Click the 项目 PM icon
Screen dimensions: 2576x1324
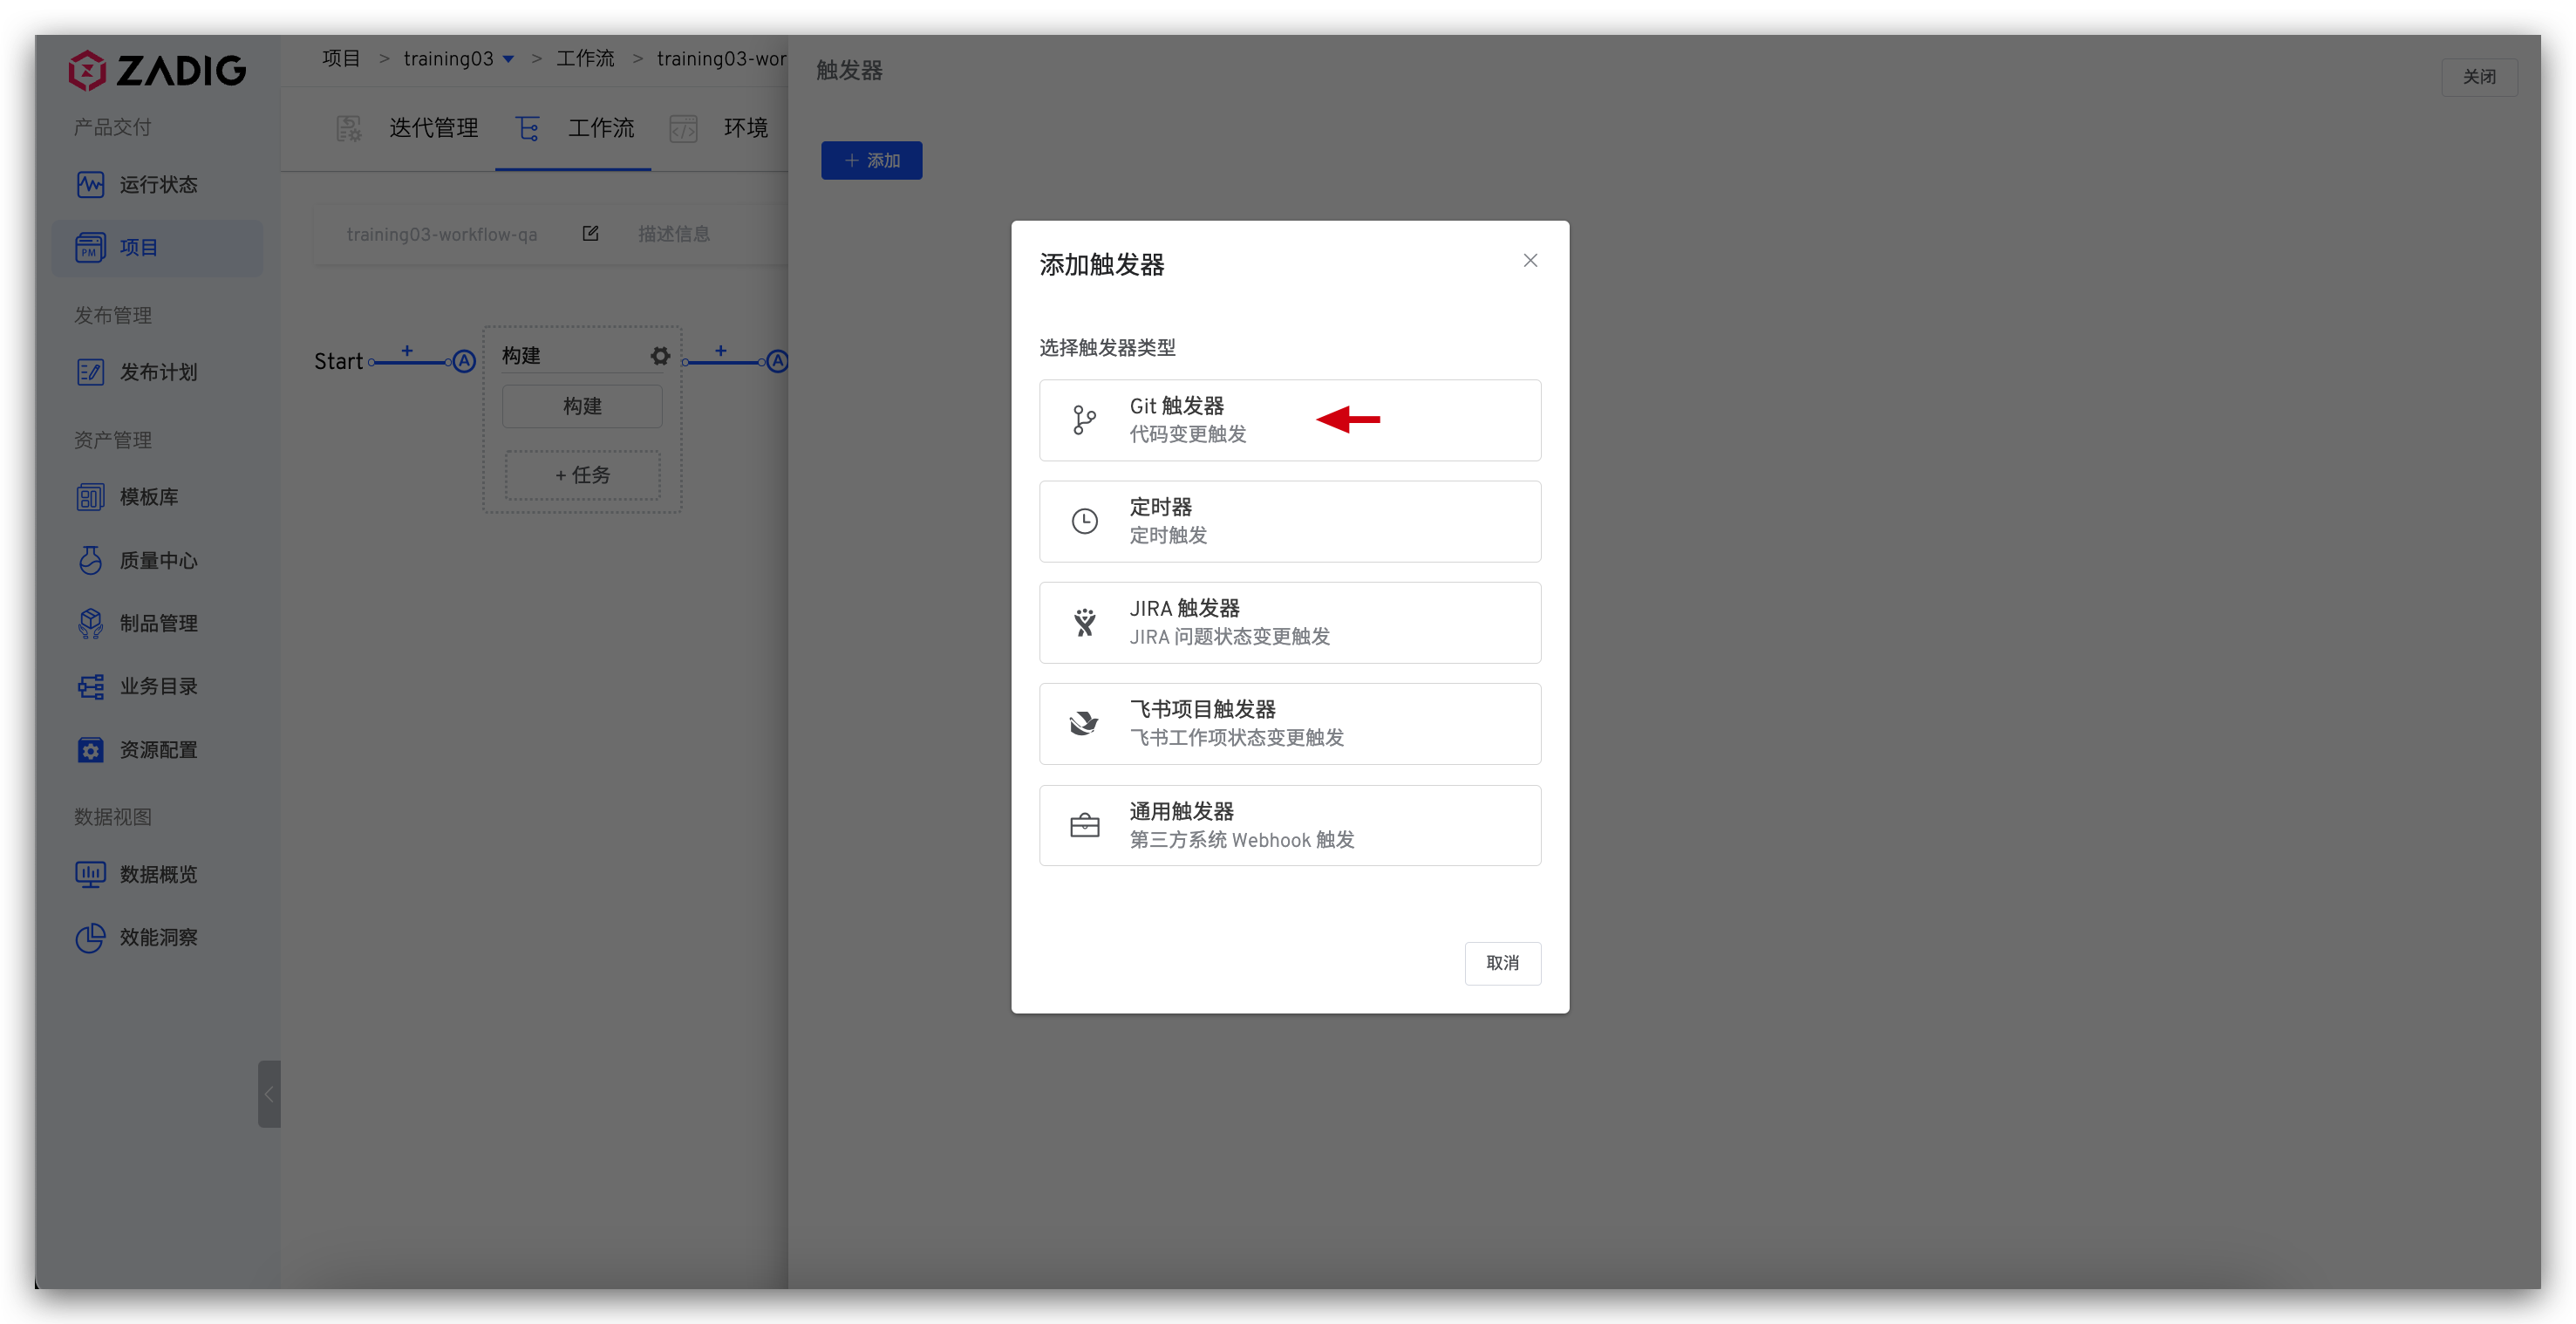click(90, 248)
